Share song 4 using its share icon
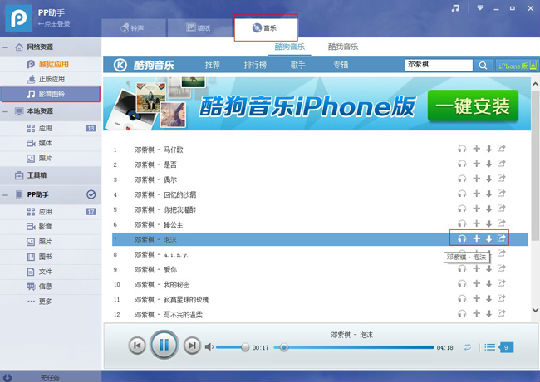Image resolution: width=540 pixels, height=382 pixels. tap(501, 194)
